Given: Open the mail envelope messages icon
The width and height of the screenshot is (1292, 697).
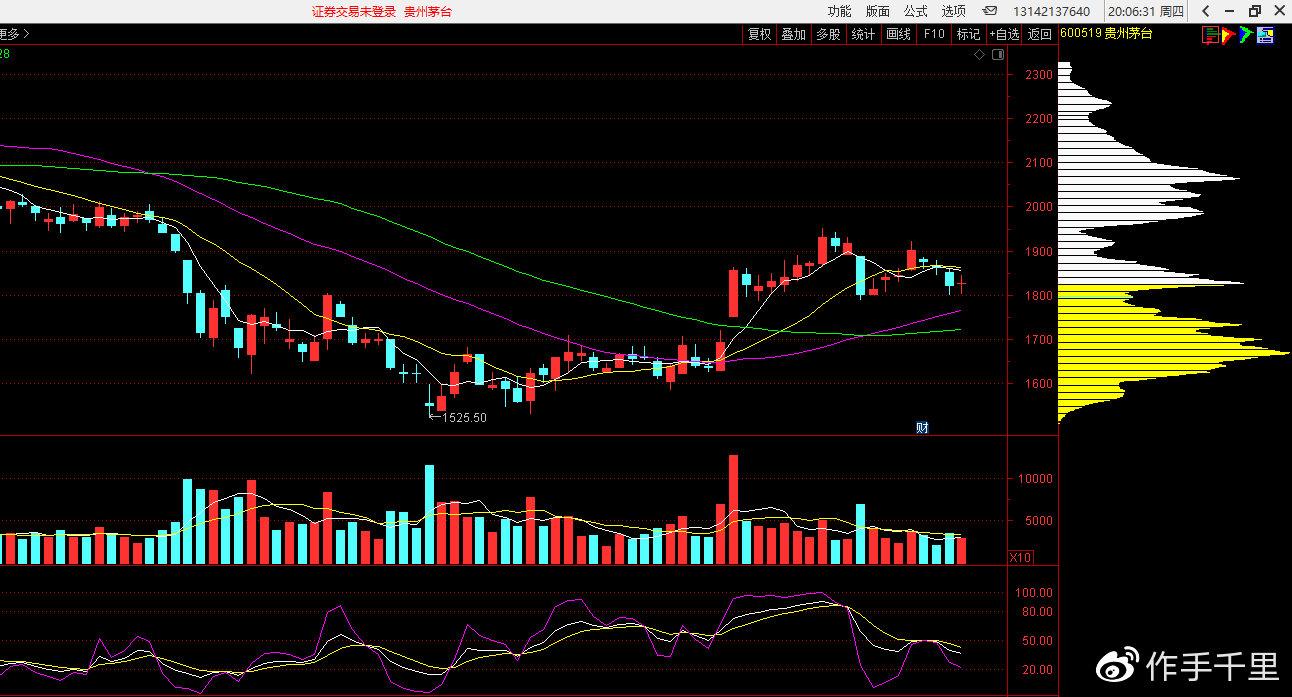Looking at the screenshot, I should [x=990, y=11].
